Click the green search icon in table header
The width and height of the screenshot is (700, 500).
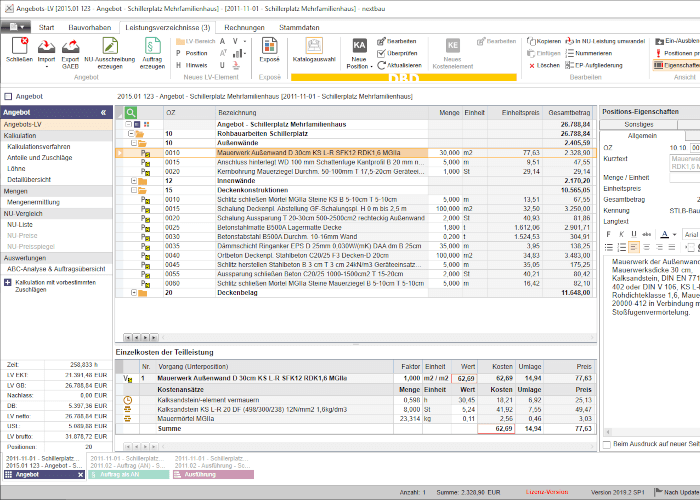(x=131, y=112)
